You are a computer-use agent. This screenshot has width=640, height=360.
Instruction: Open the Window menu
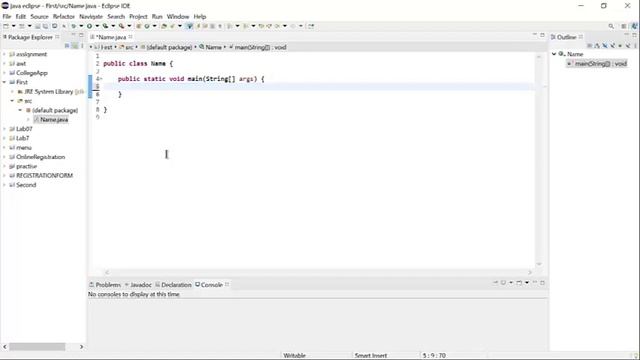click(178, 17)
